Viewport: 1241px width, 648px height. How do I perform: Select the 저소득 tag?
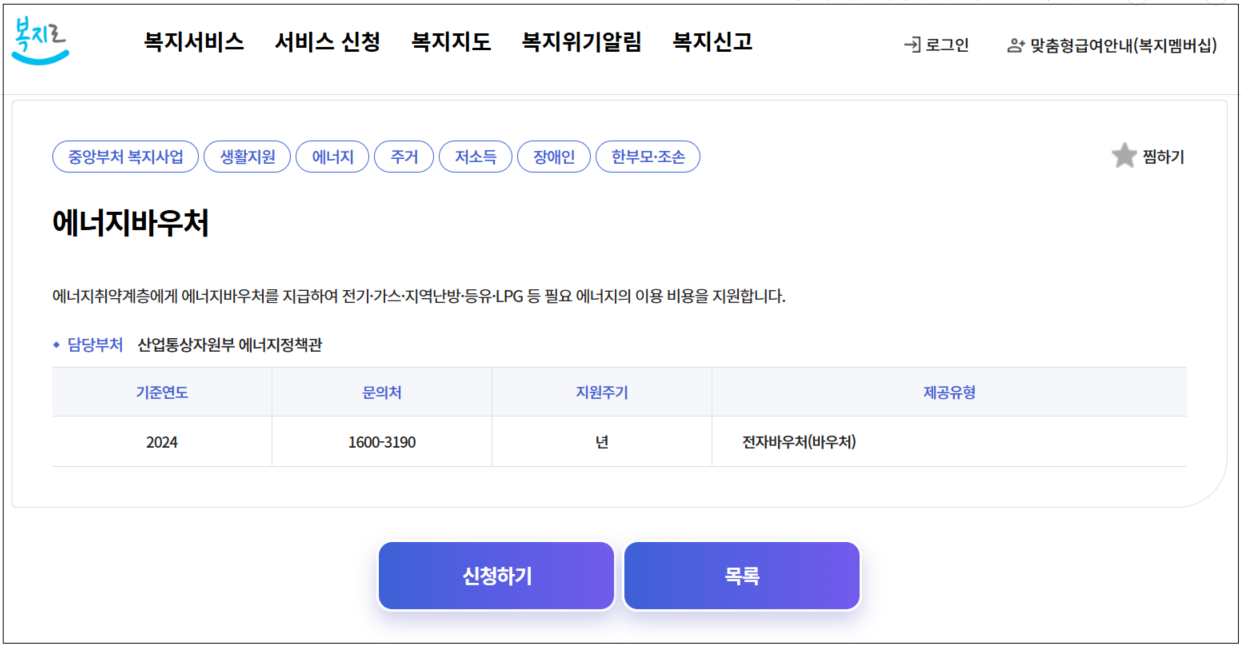coord(475,156)
